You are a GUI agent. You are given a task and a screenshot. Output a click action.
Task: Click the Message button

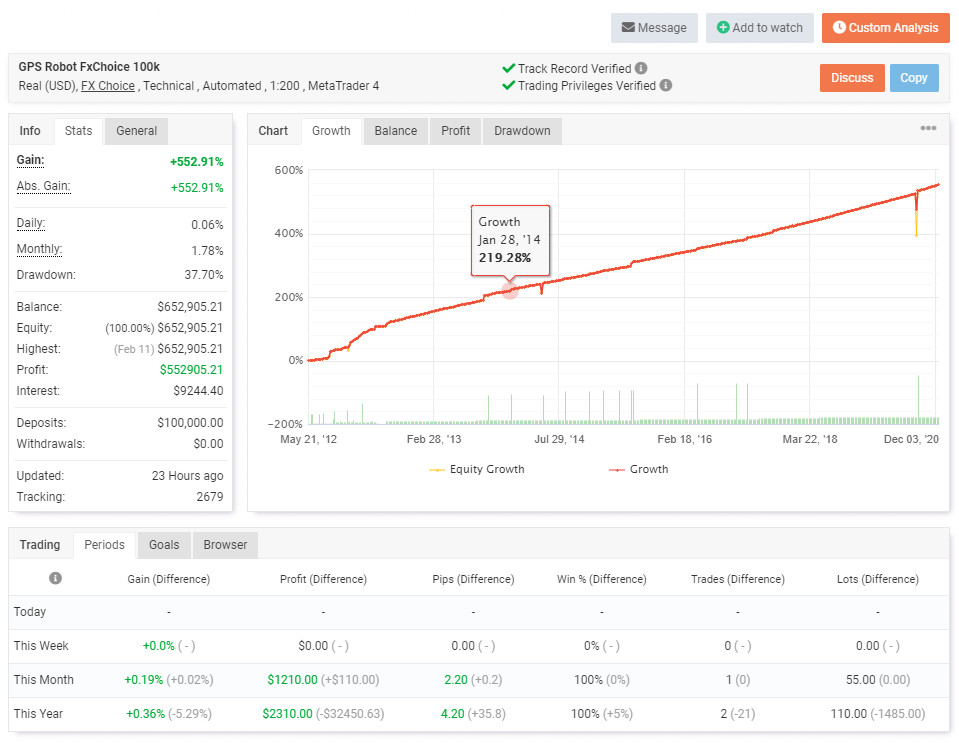point(654,28)
